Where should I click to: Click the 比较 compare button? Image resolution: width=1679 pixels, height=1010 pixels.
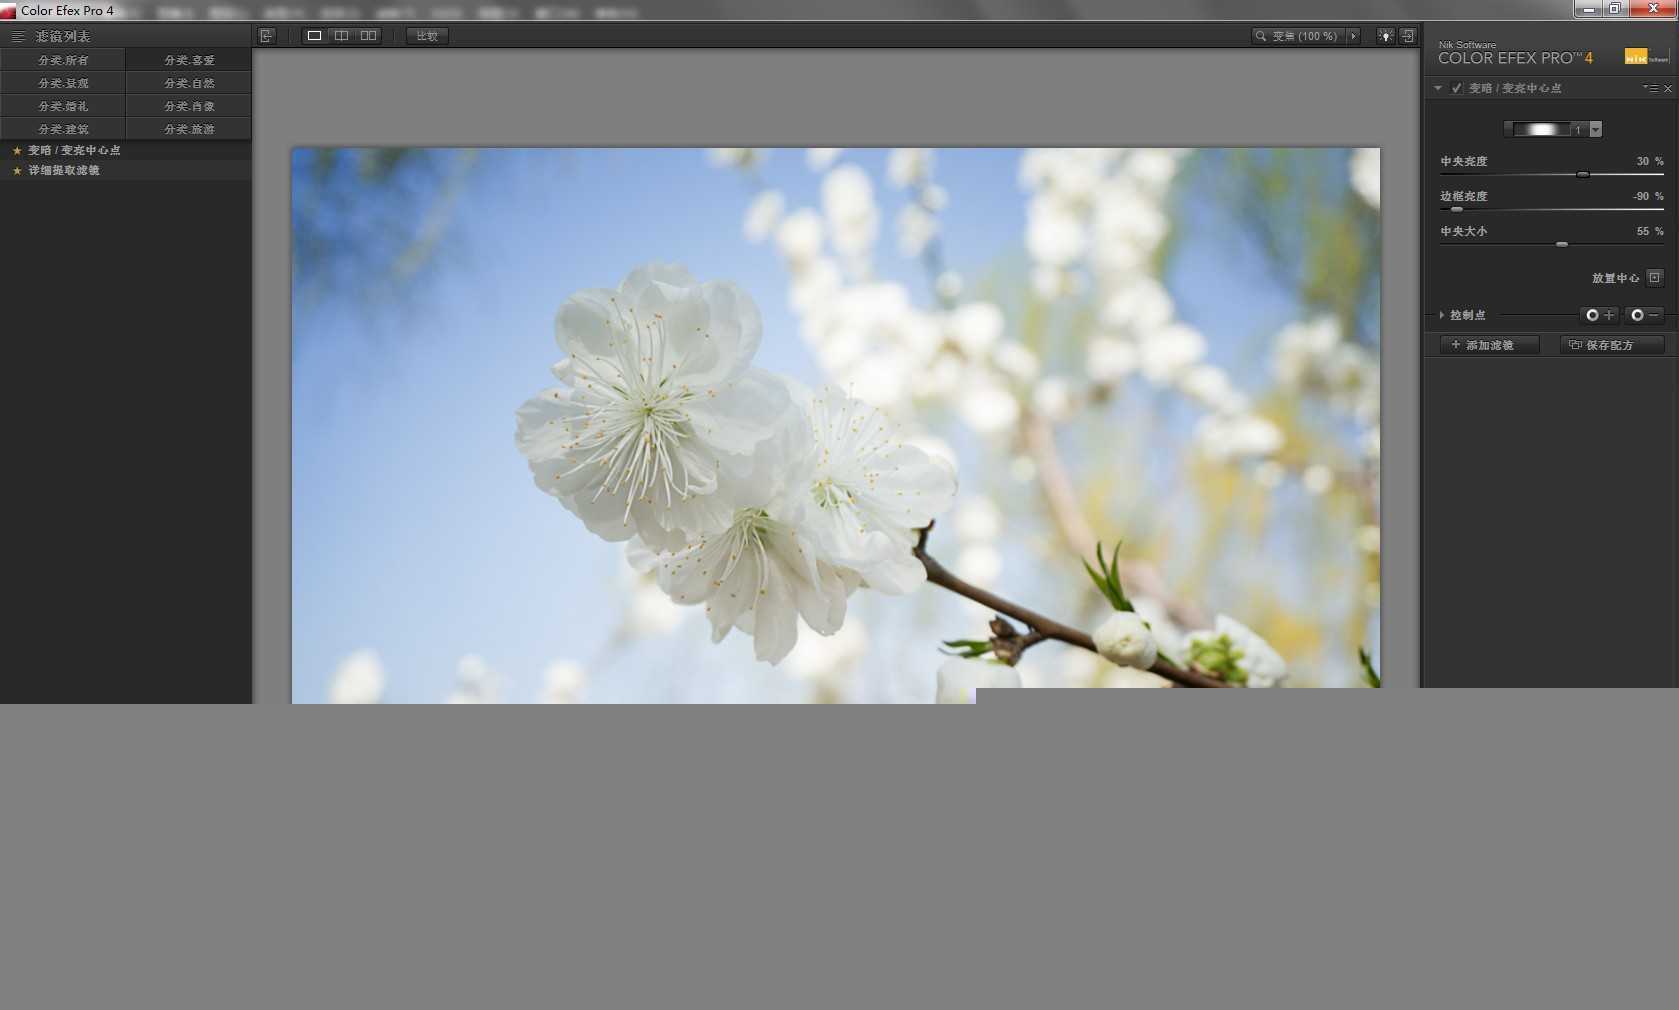pos(427,36)
